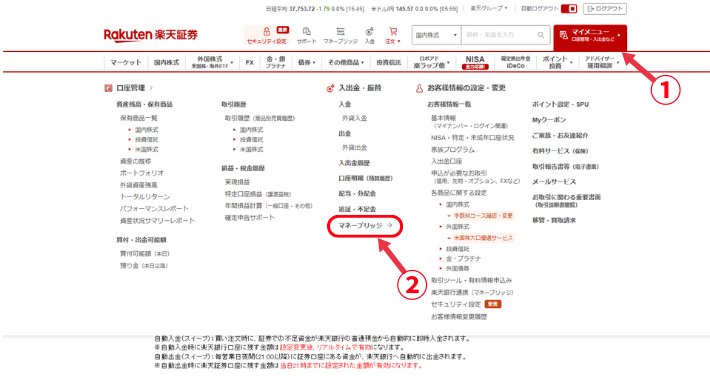Open the 国内株式 navigation tab
The width and height of the screenshot is (710, 380).
pos(166,63)
